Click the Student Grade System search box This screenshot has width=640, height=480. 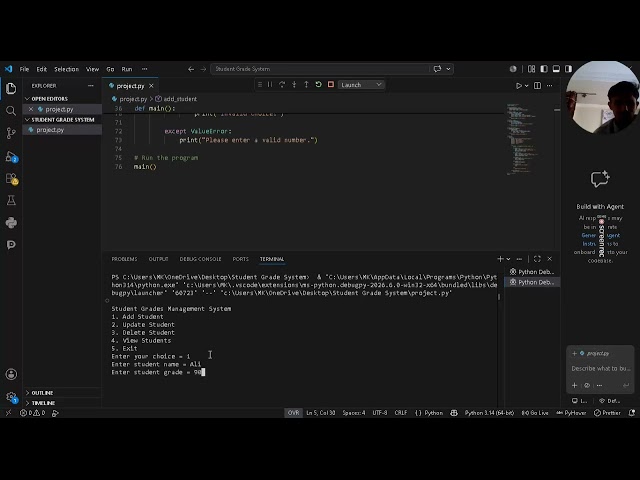(x=320, y=69)
